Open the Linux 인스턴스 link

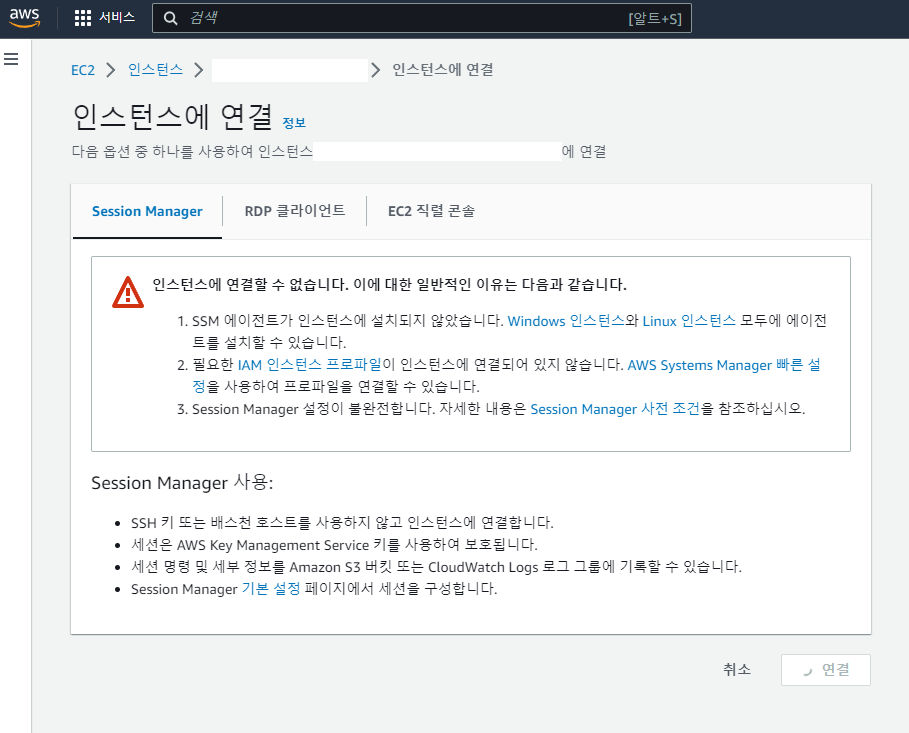[689, 321]
